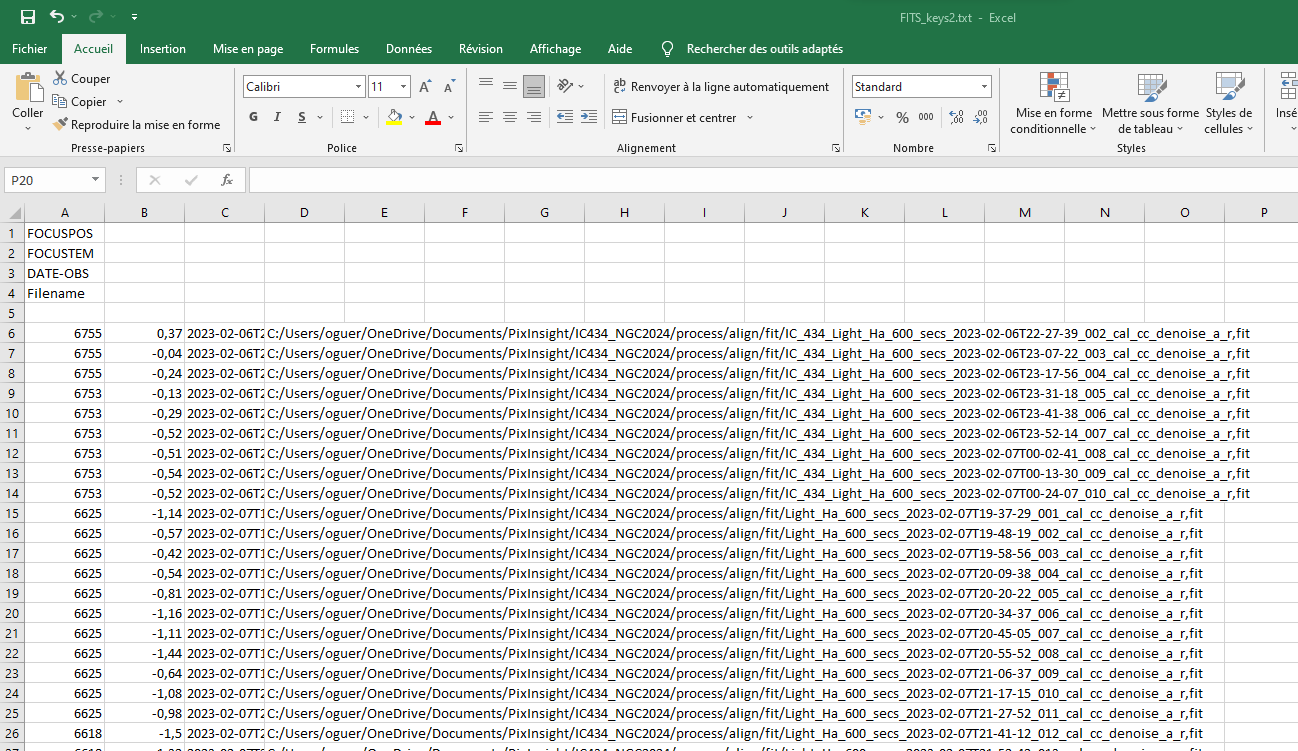Activate Reproduire la mise en forme brush
1298x751 pixels.
click(136, 125)
